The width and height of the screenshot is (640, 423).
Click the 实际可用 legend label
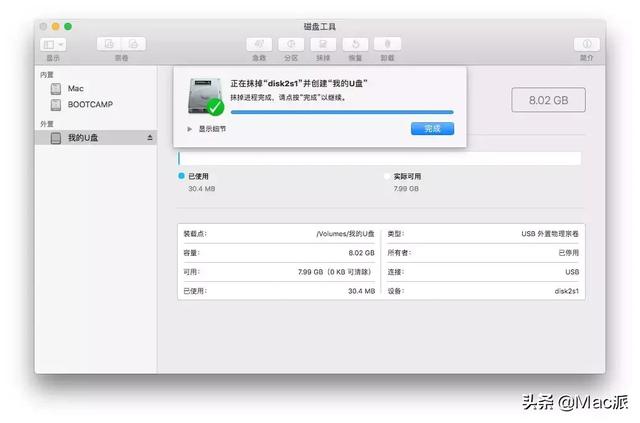click(x=407, y=176)
